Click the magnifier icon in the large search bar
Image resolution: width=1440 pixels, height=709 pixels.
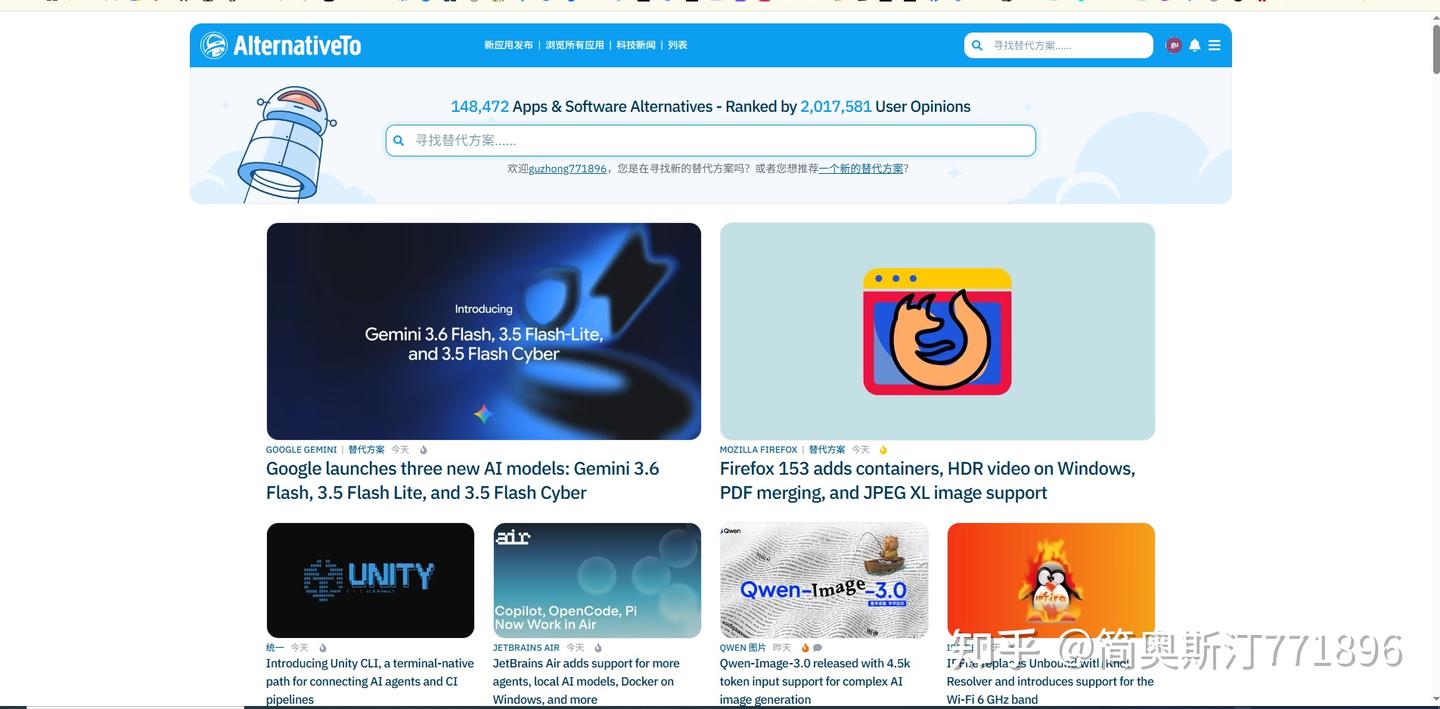(x=399, y=141)
